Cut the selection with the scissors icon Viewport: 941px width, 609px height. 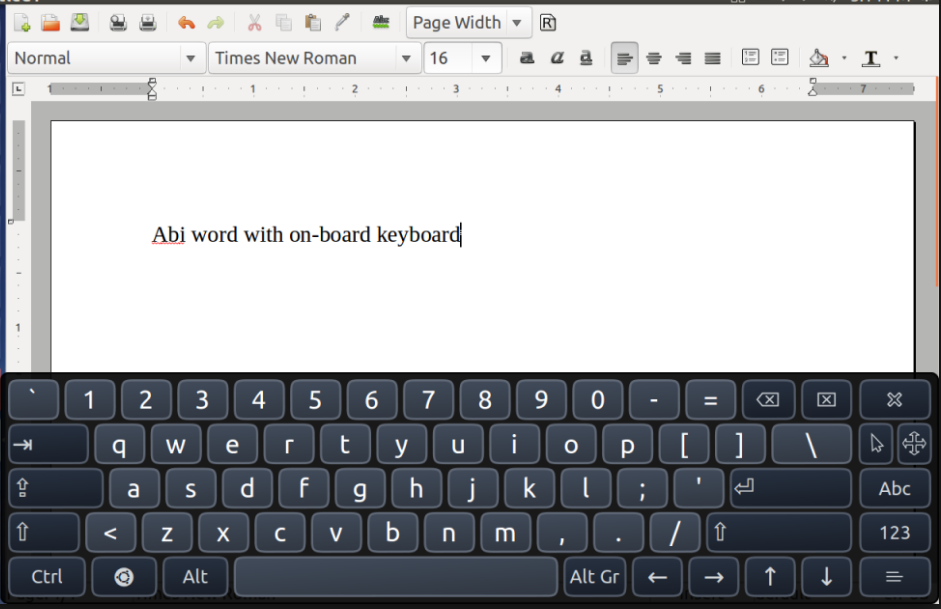coord(254,23)
